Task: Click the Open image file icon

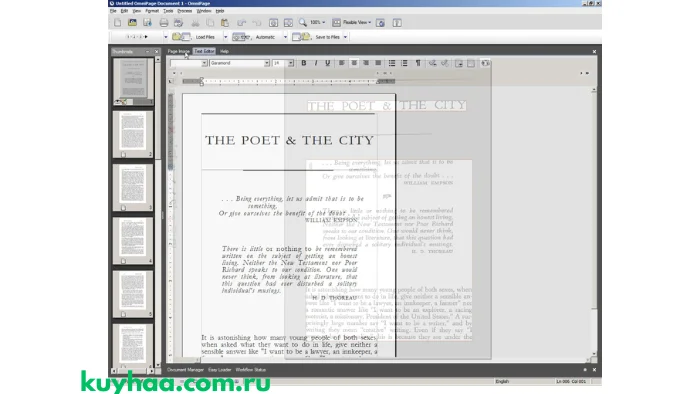Action: pos(133,22)
